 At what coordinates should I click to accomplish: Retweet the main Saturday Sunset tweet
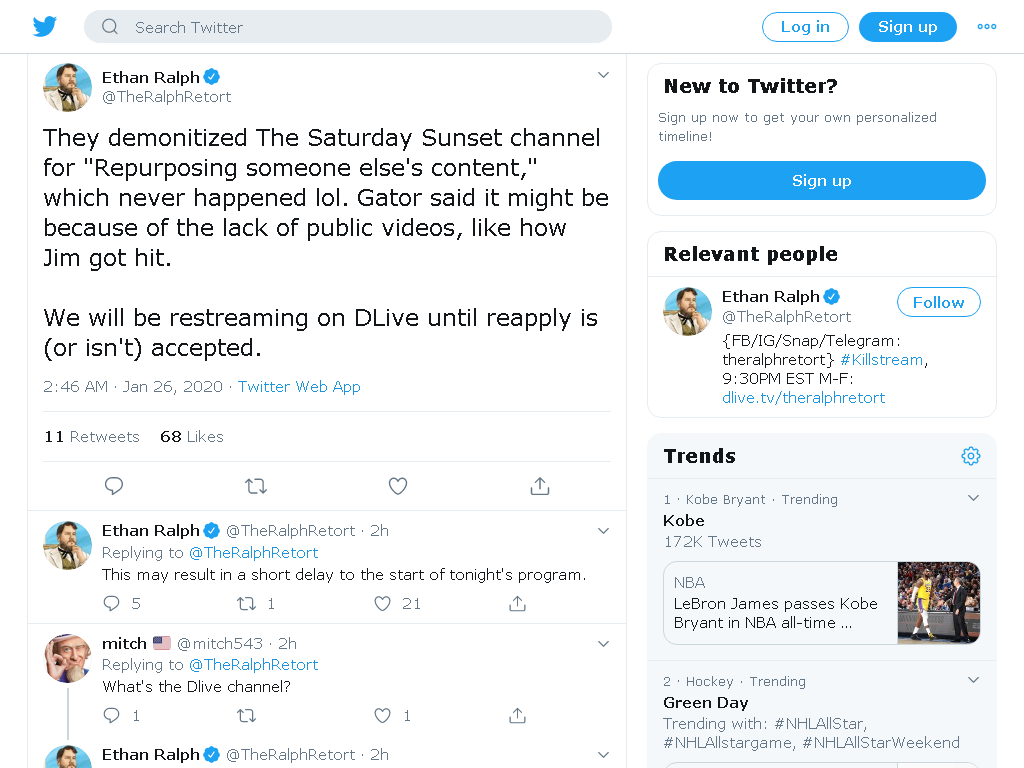pos(256,486)
